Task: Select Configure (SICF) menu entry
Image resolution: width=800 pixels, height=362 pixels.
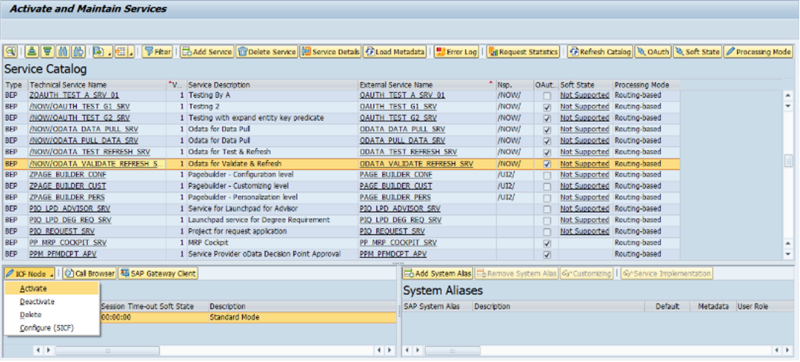Action: [51, 328]
